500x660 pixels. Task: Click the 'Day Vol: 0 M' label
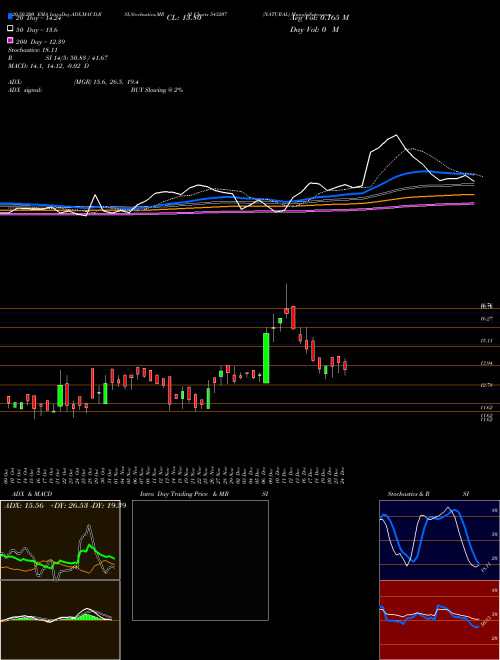(x=314, y=29)
